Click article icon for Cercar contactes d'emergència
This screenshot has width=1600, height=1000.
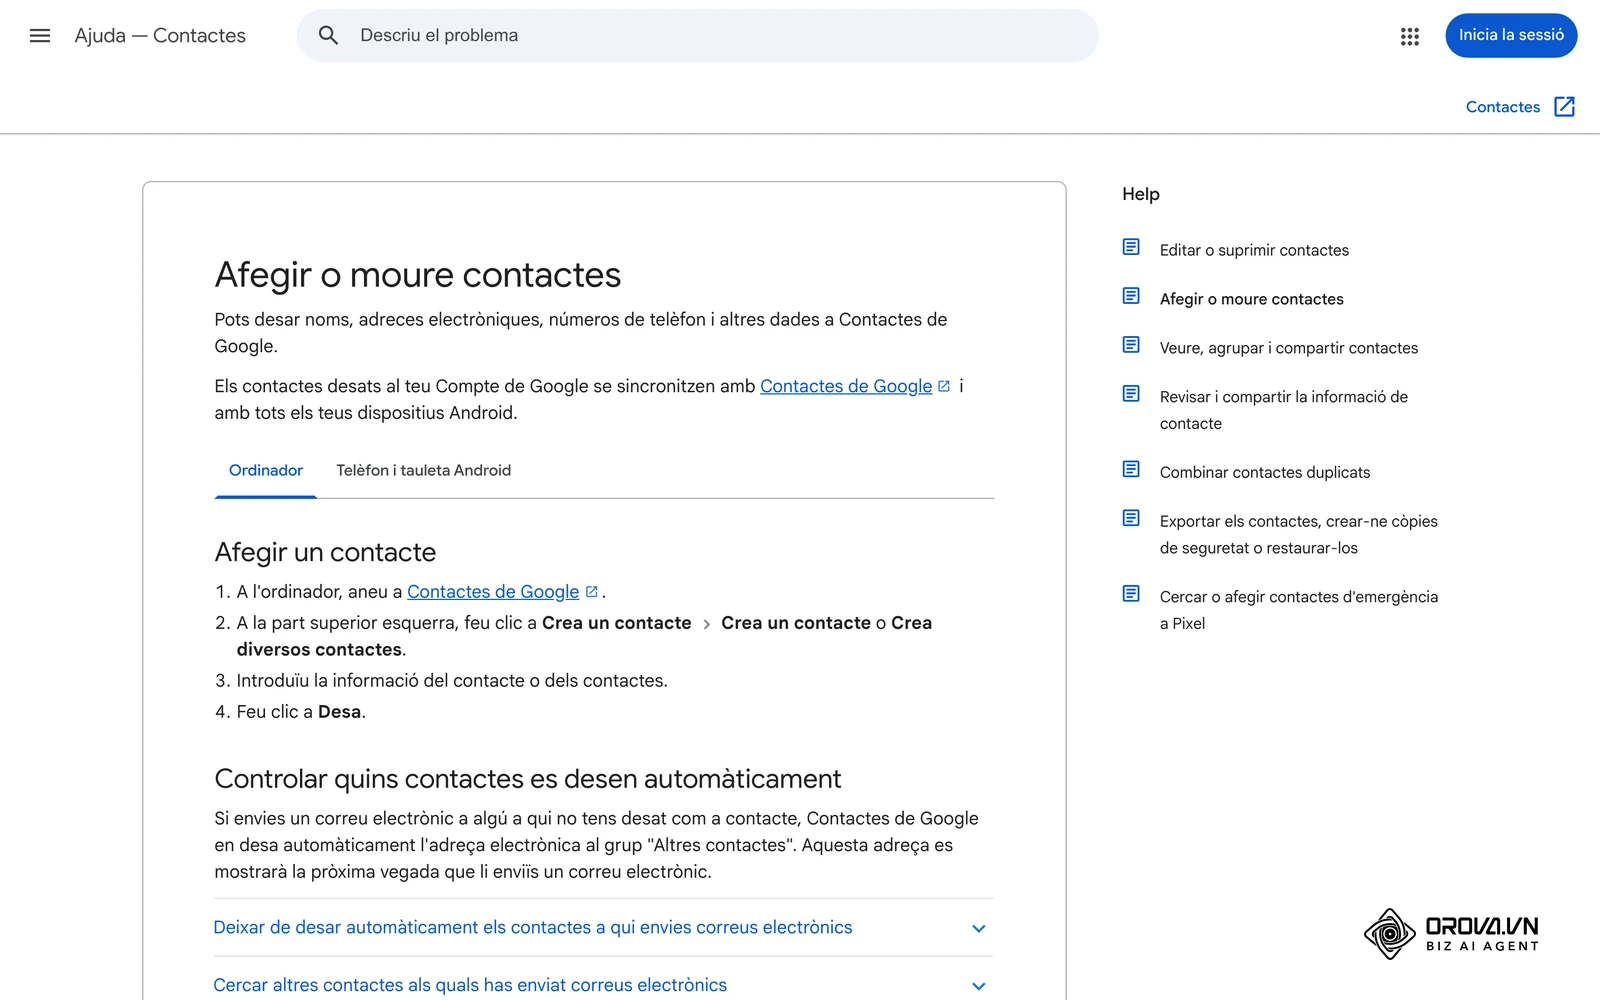pyautogui.click(x=1131, y=594)
